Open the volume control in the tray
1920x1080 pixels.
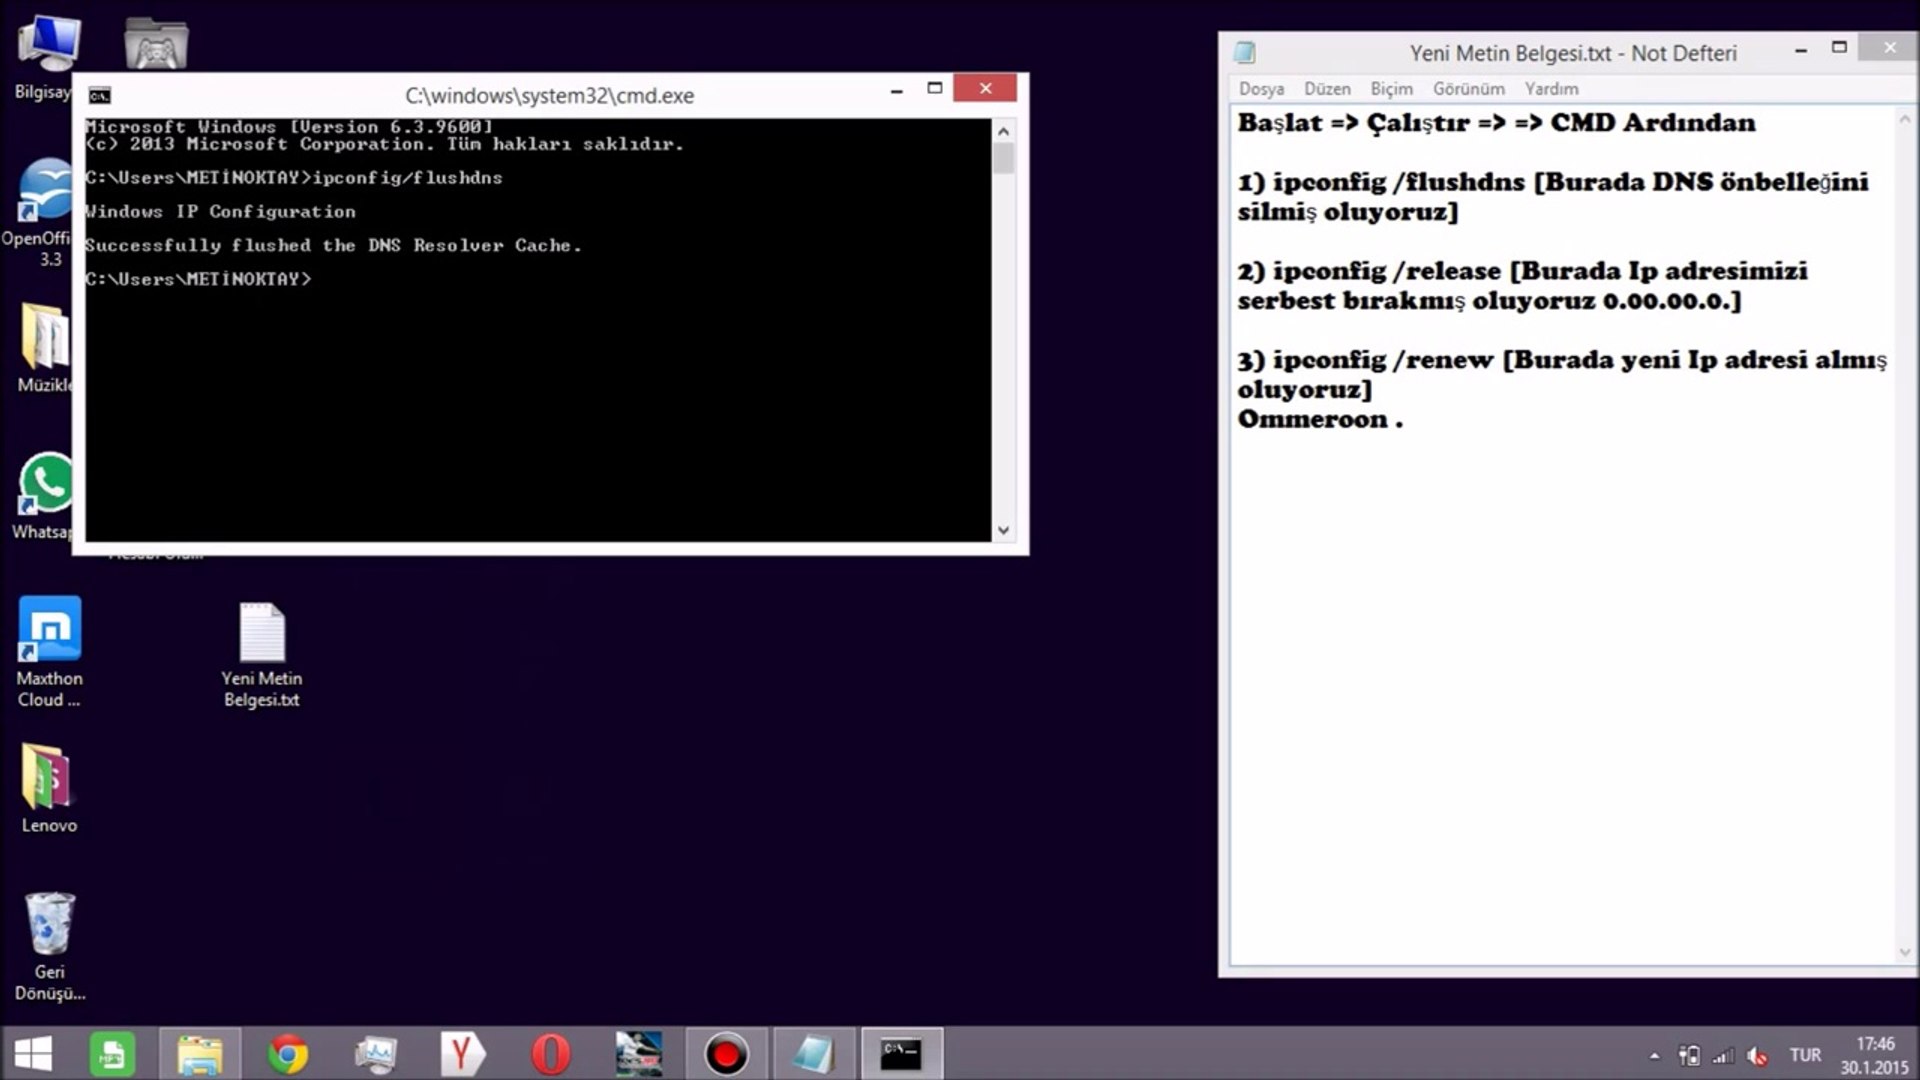(x=1757, y=1055)
